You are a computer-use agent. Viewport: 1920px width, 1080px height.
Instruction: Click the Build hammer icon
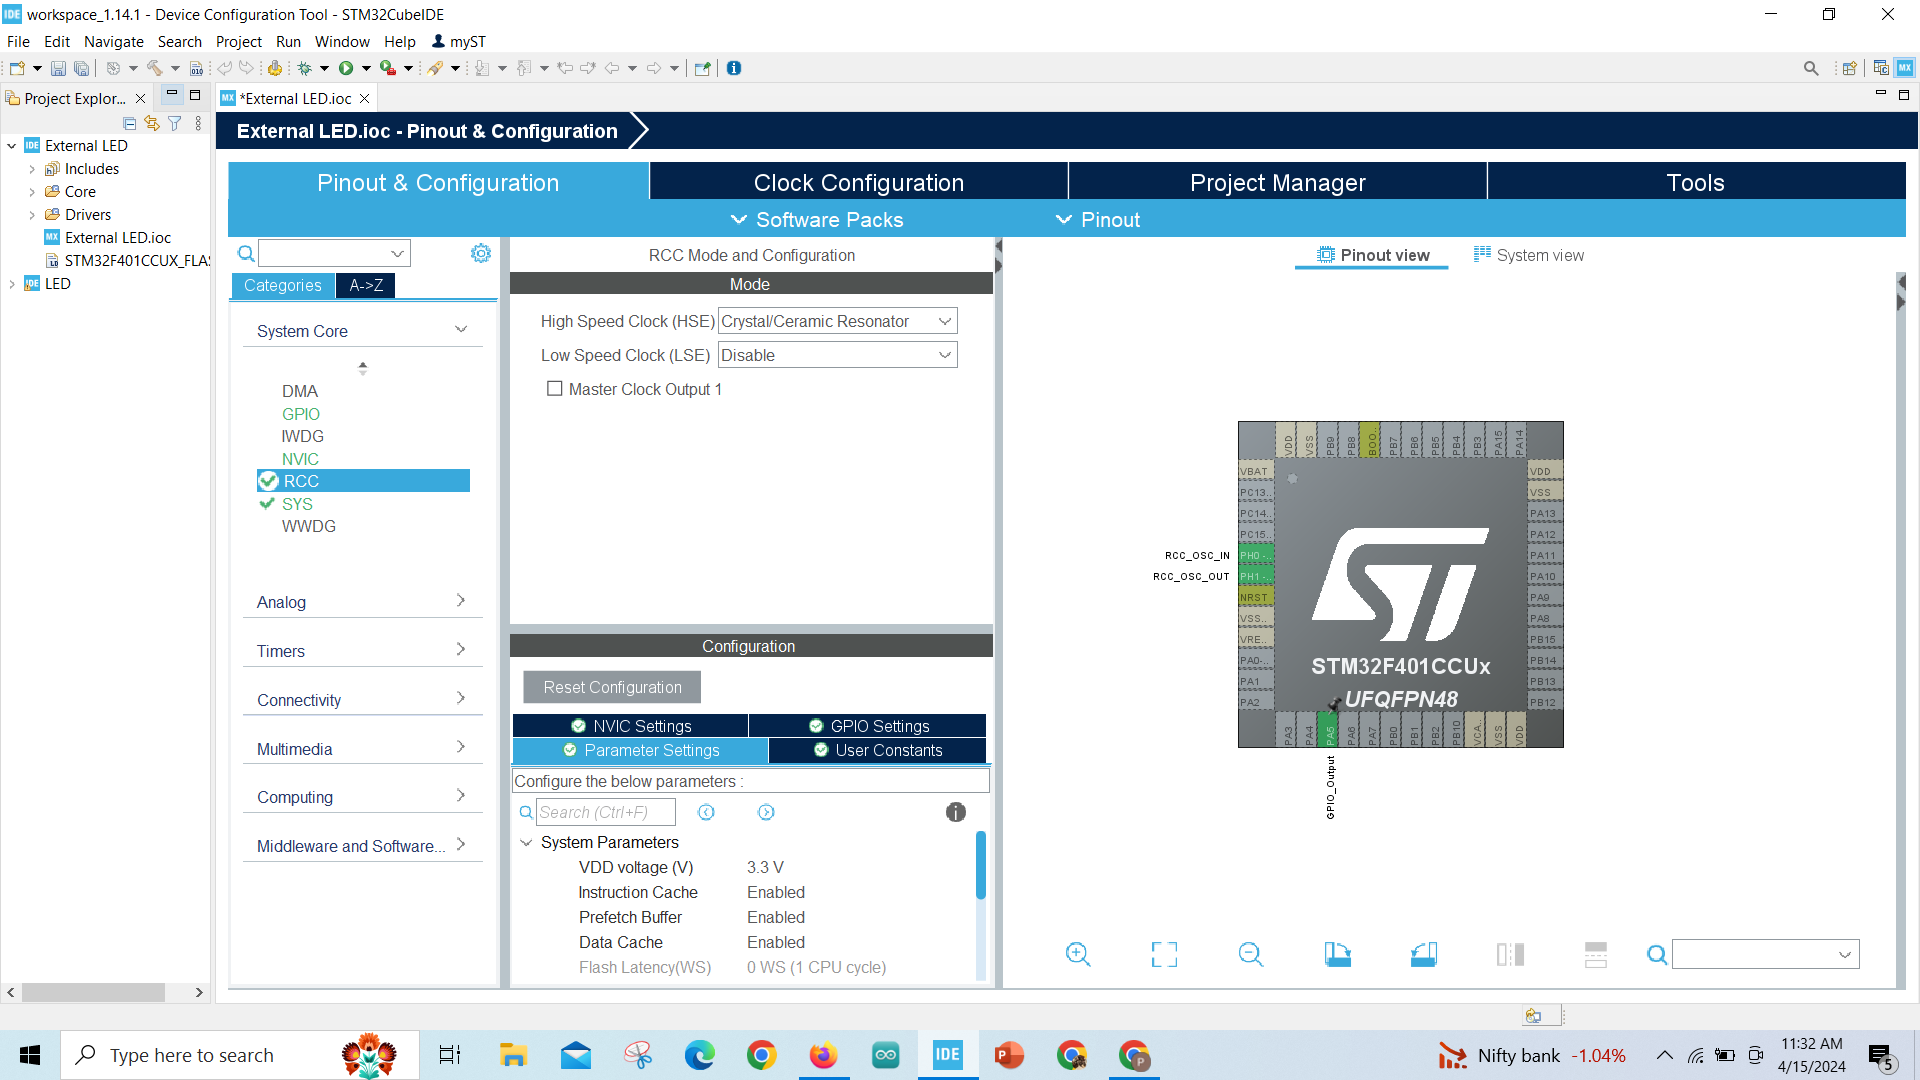[x=154, y=68]
